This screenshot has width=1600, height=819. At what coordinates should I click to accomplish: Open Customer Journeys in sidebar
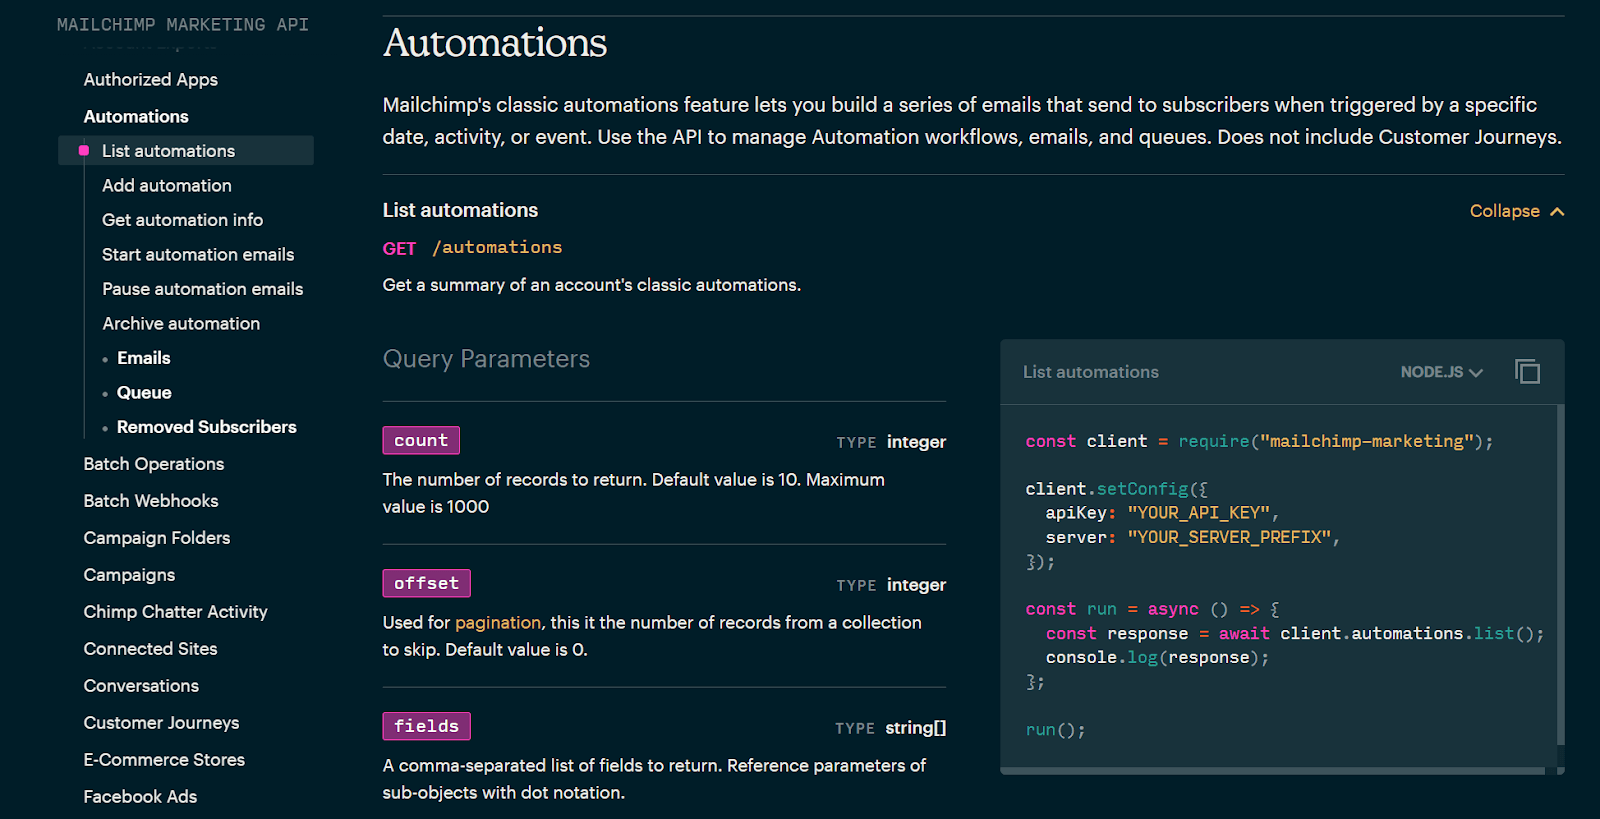pos(161,723)
